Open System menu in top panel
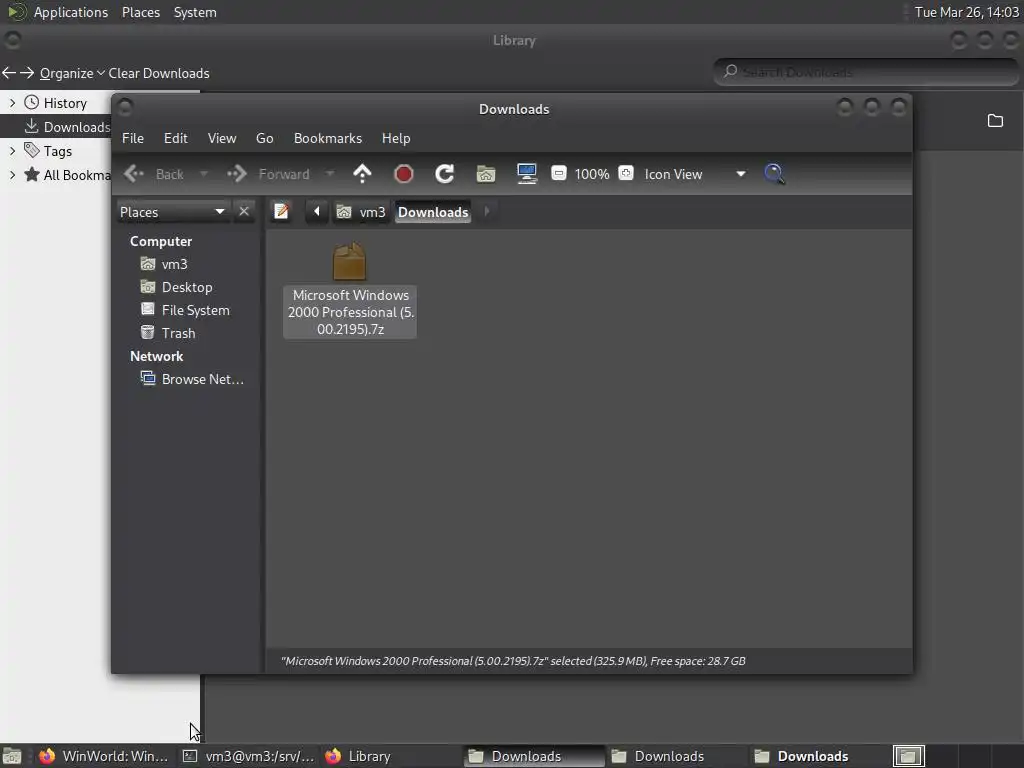Viewport: 1024px width, 768px height. tap(195, 12)
